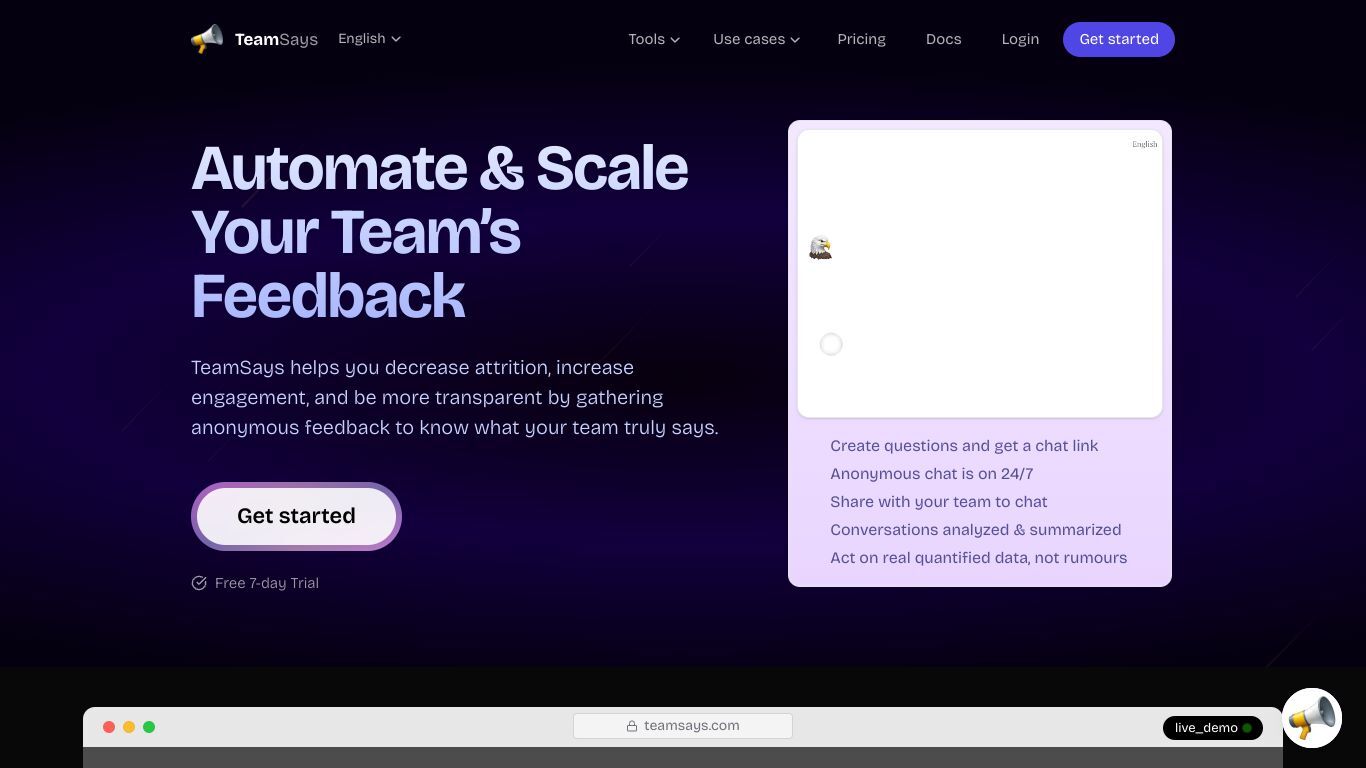Screen dimensions: 1366x768
Task: Click the yellow dot in demo window
Action: pos(129,727)
